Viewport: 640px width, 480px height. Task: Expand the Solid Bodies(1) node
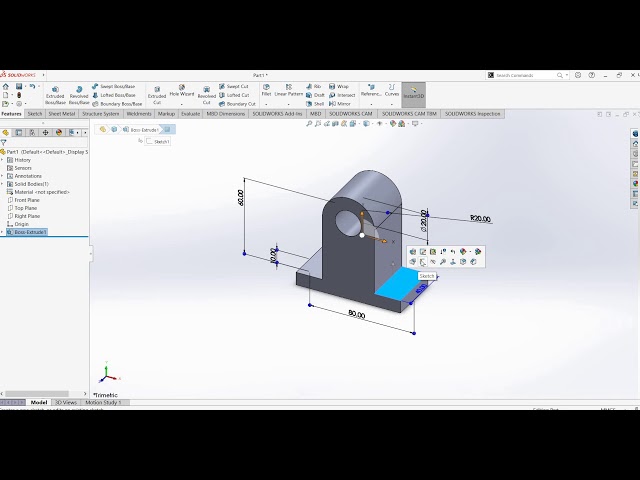tap(2, 184)
